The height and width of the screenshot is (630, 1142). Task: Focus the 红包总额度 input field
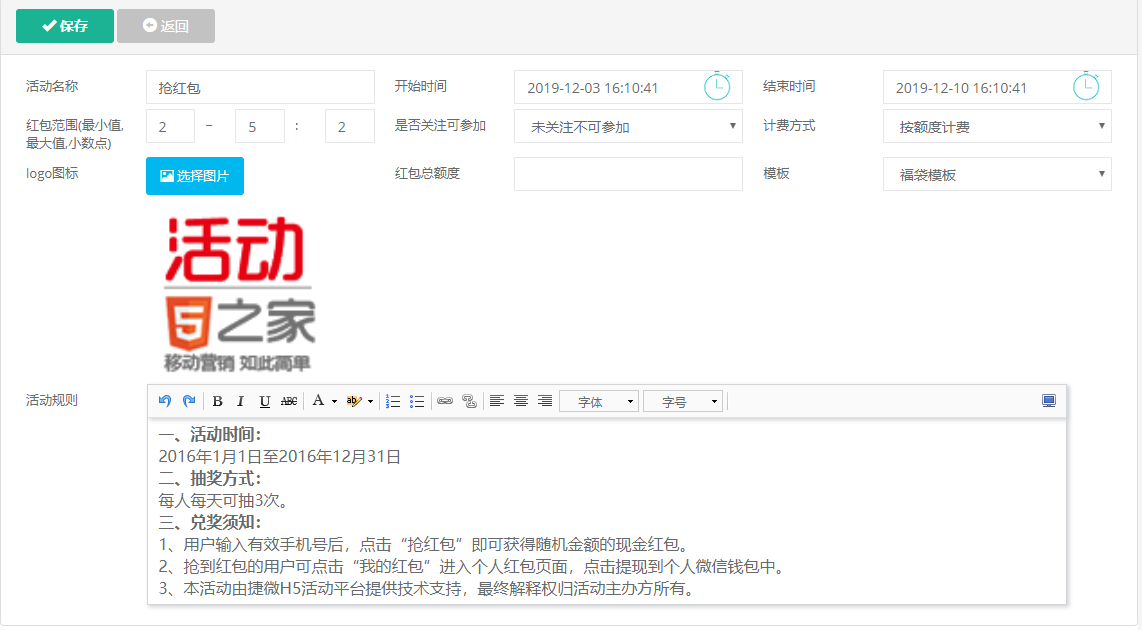pyautogui.click(x=628, y=174)
